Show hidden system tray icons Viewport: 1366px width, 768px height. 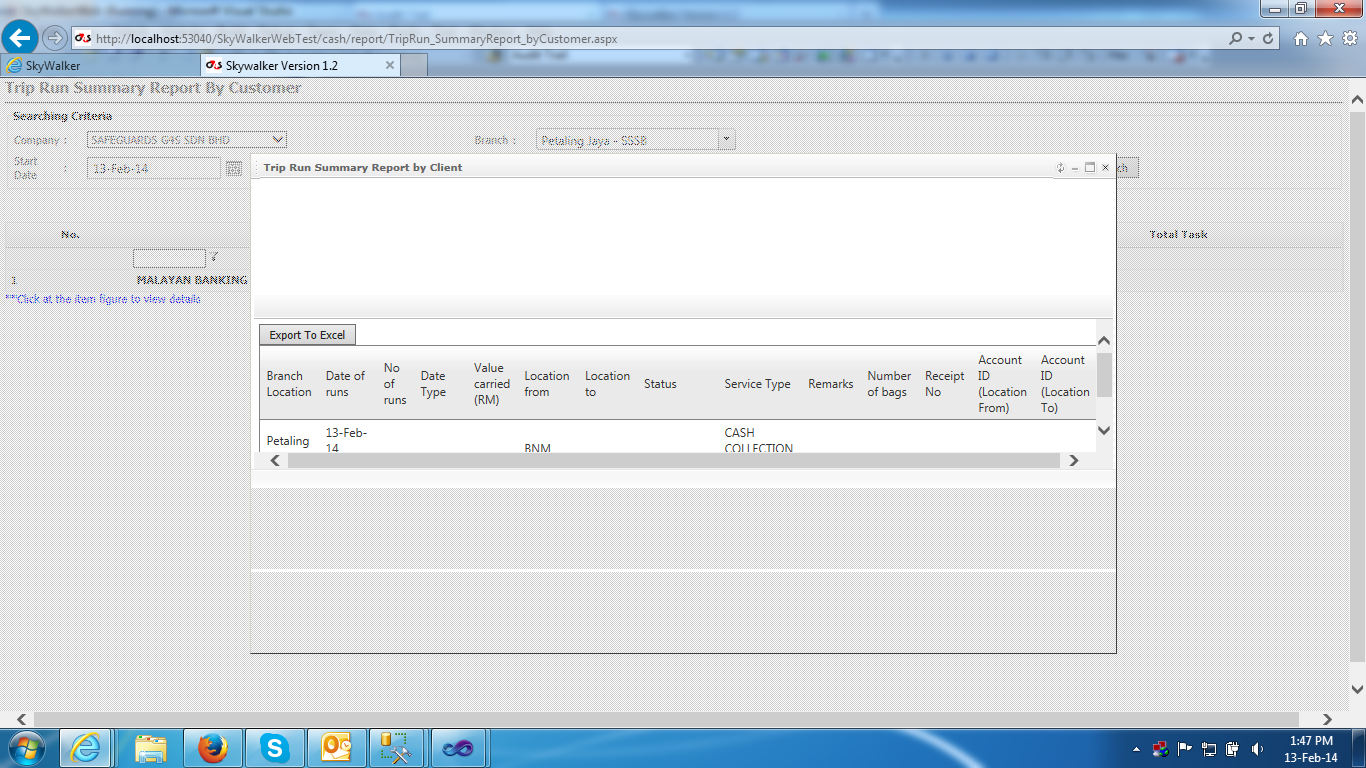point(1136,749)
